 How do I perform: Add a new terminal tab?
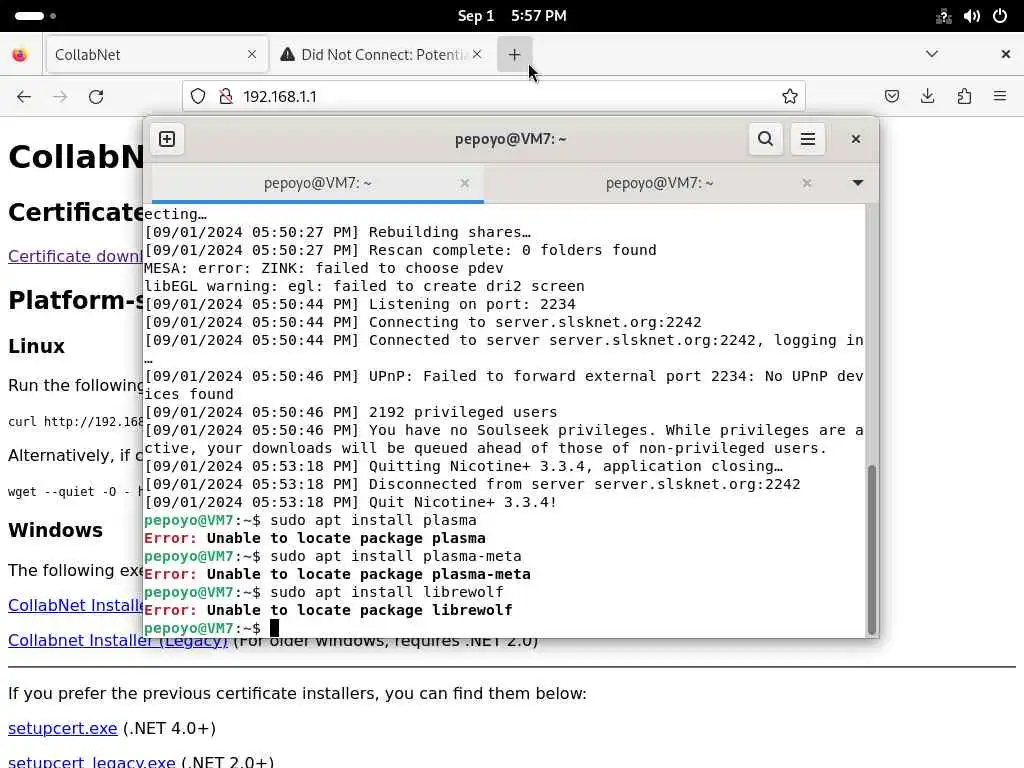tap(167, 139)
